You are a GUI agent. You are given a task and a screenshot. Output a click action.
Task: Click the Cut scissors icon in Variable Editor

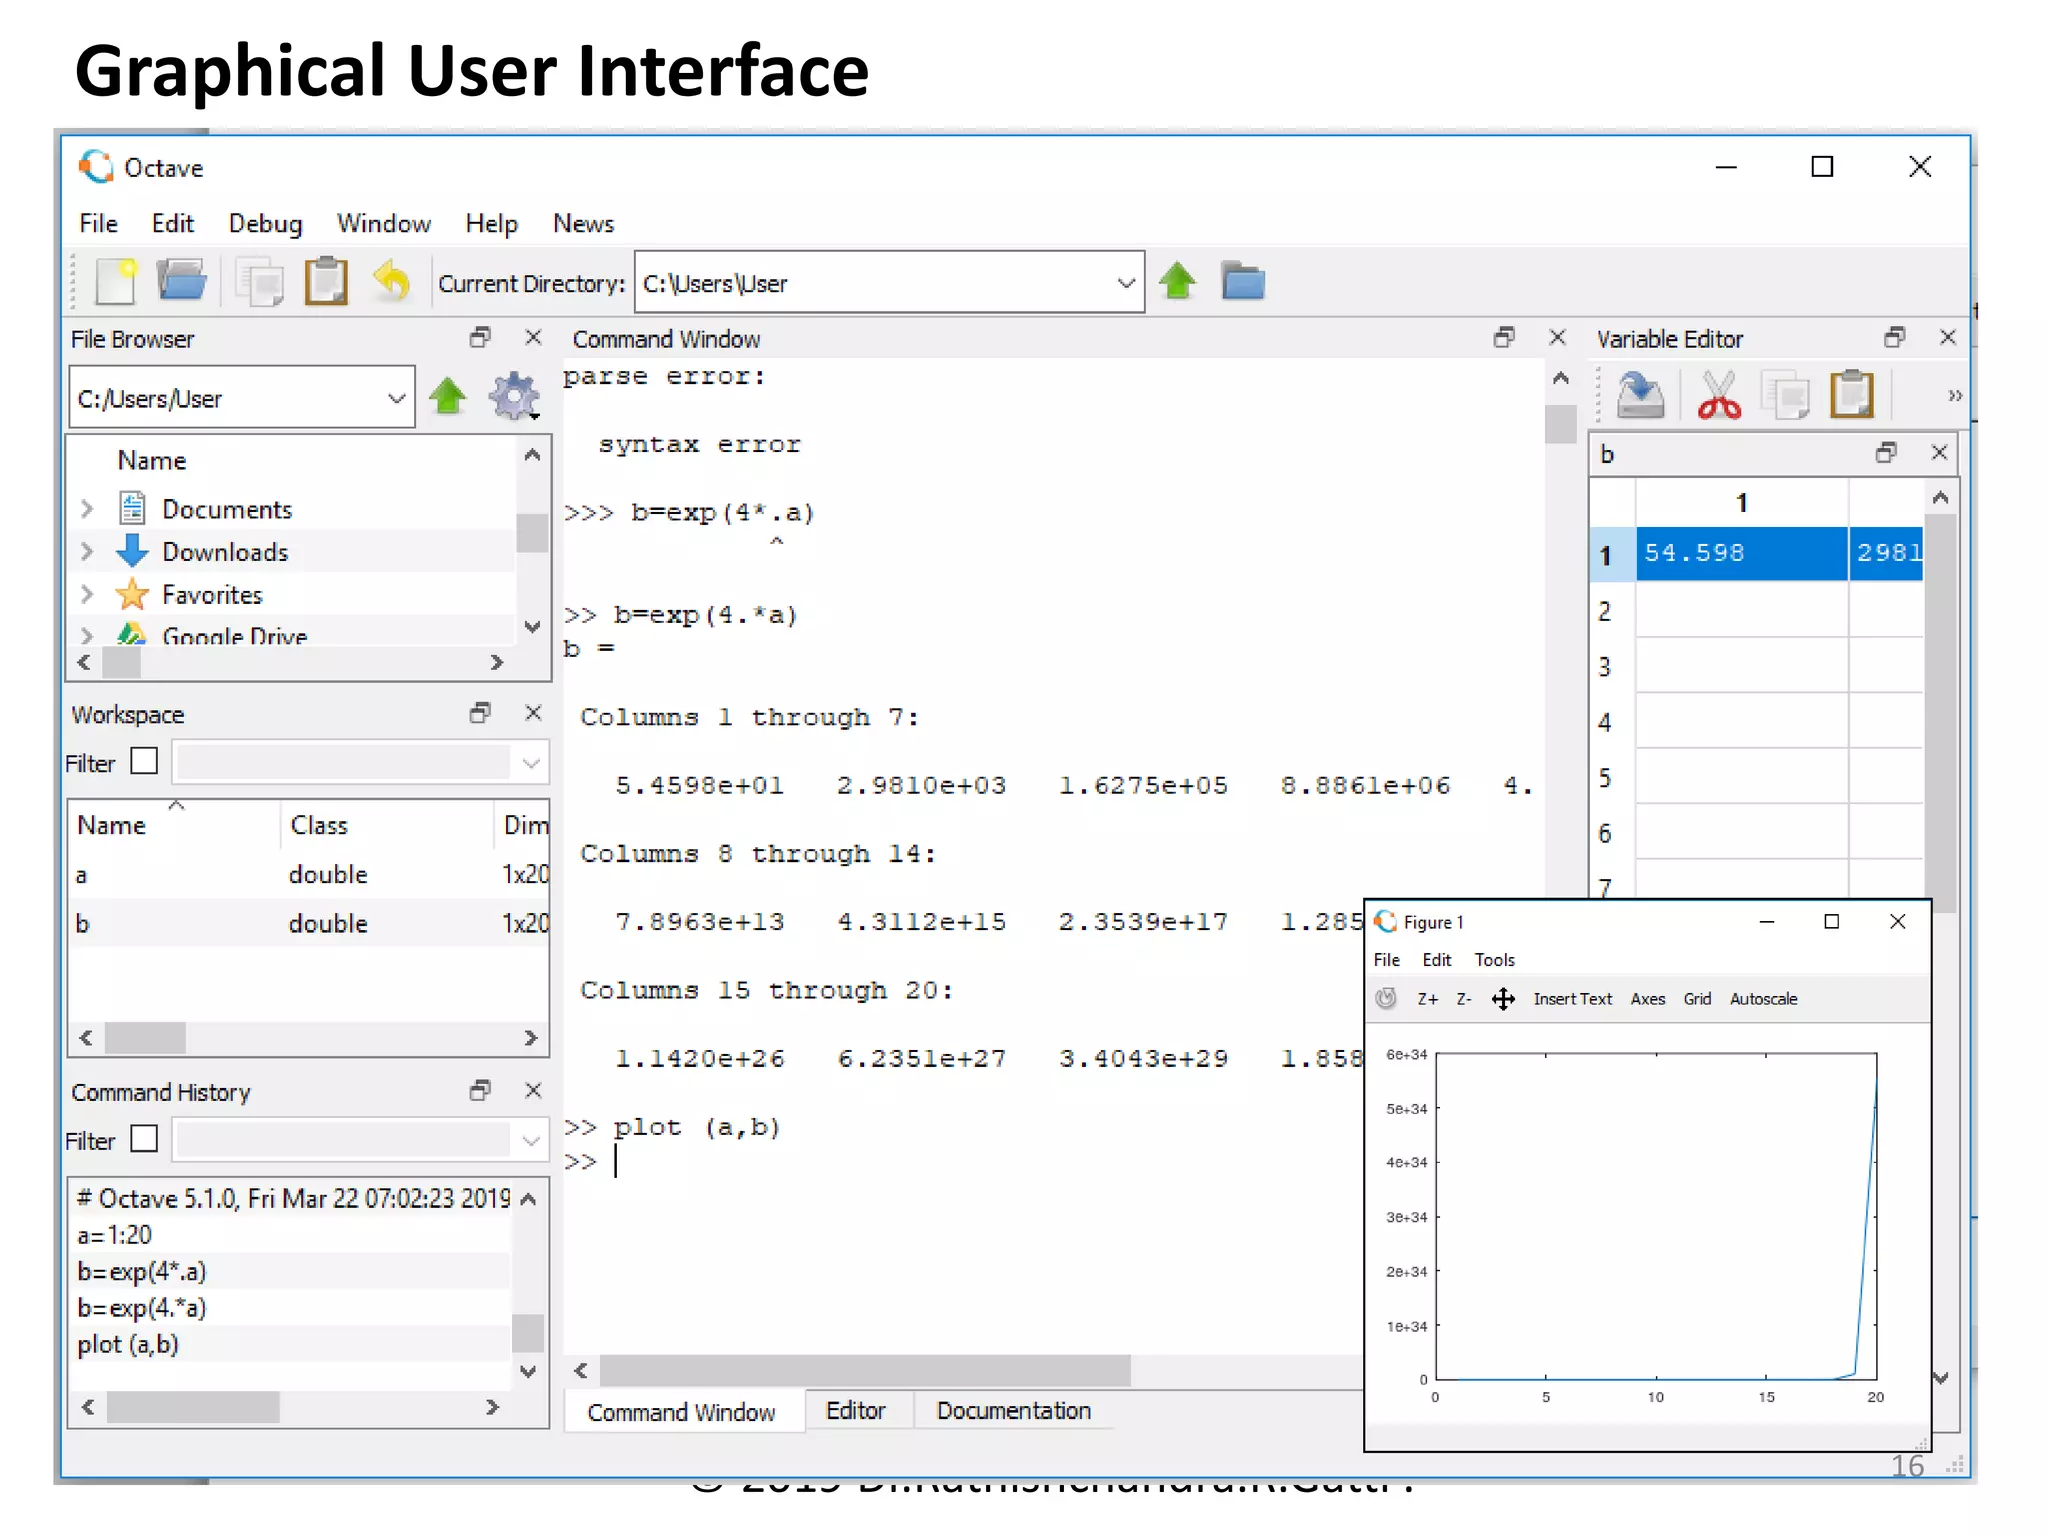pos(1718,395)
